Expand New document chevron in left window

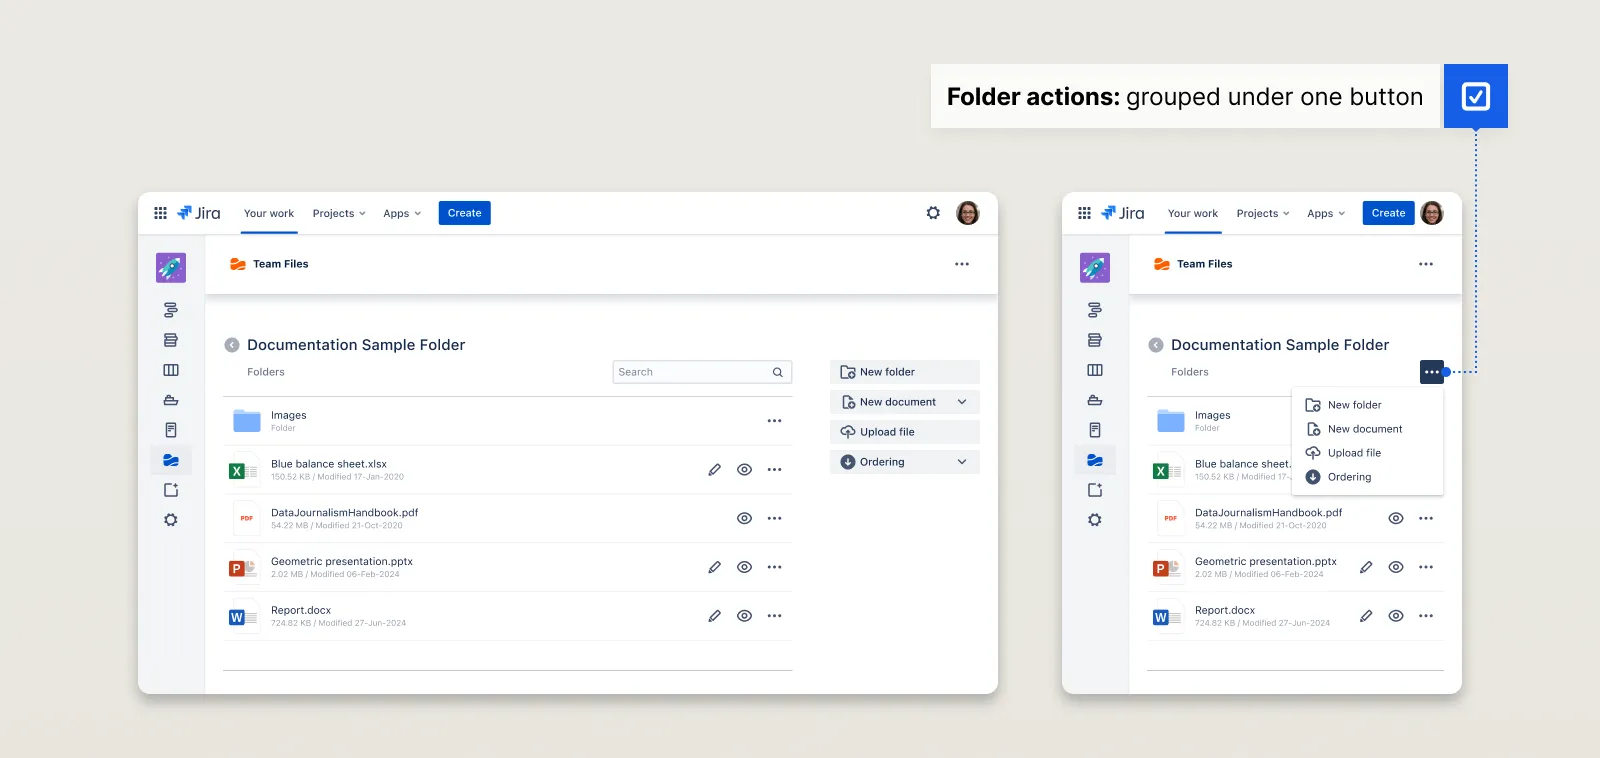click(x=962, y=402)
